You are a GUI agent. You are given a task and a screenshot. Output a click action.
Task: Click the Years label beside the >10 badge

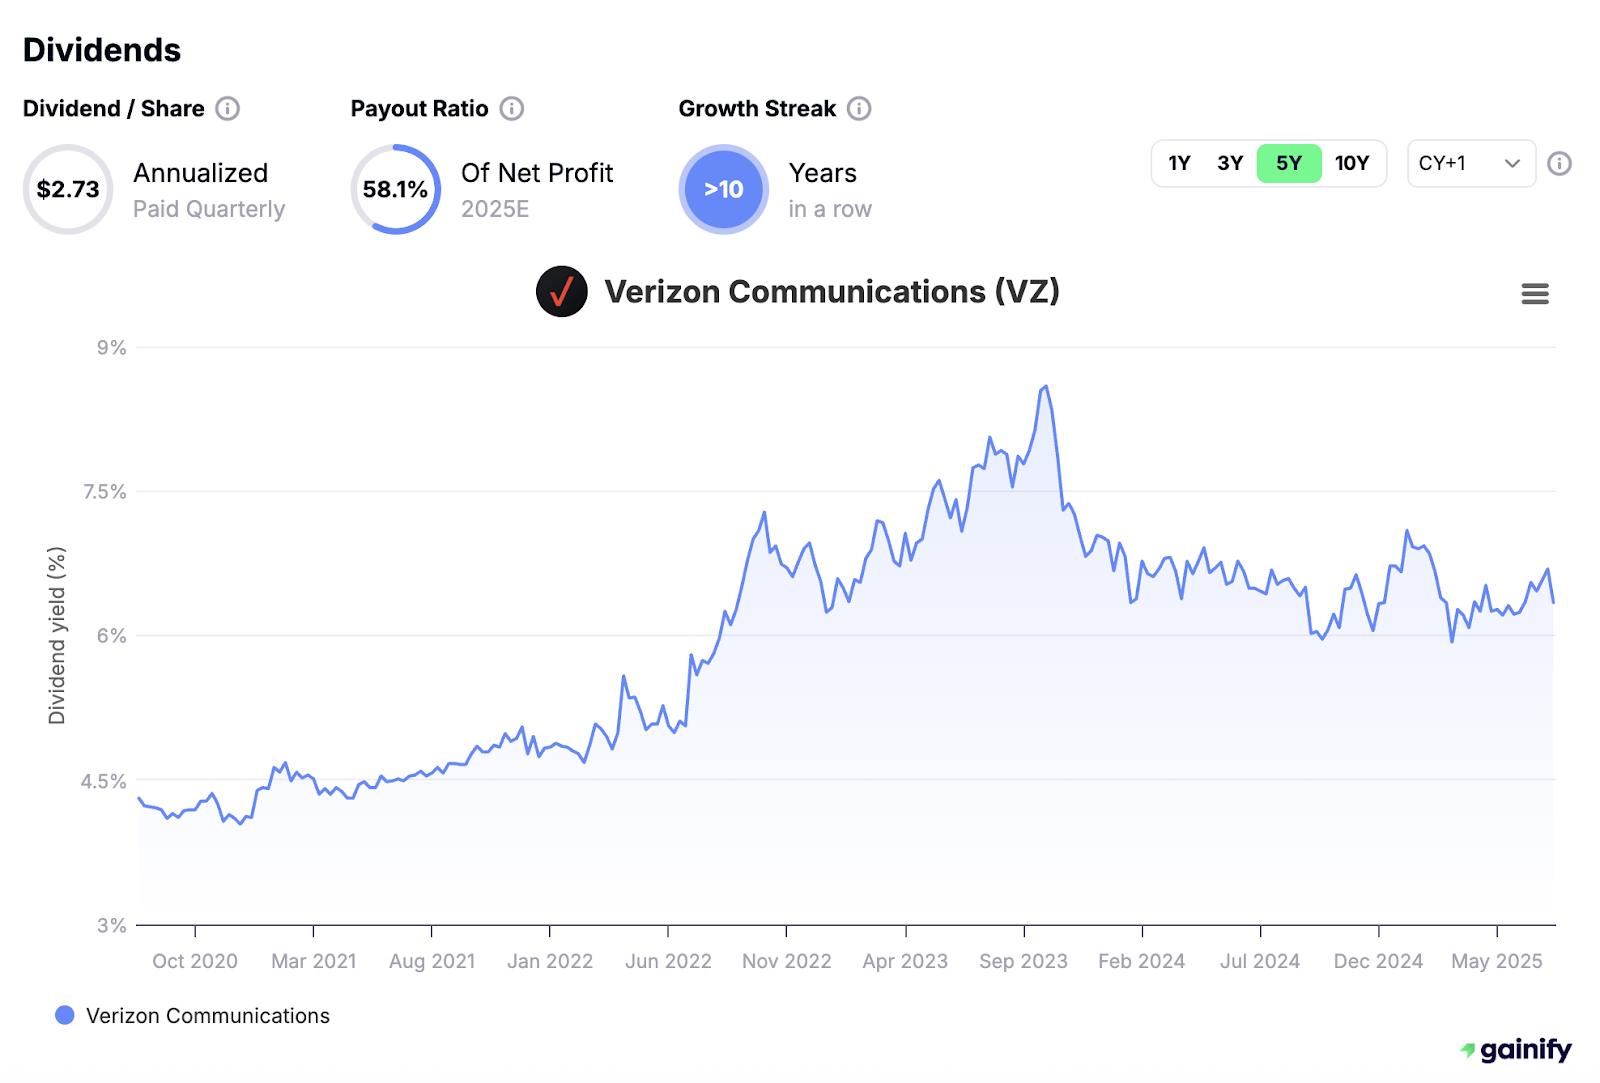[822, 173]
